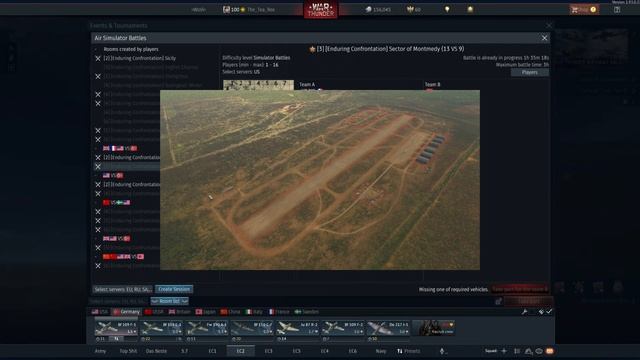The width and height of the screenshot is (640, 360).
Task: Select the Britain nation tab
Action: point(180,312)
